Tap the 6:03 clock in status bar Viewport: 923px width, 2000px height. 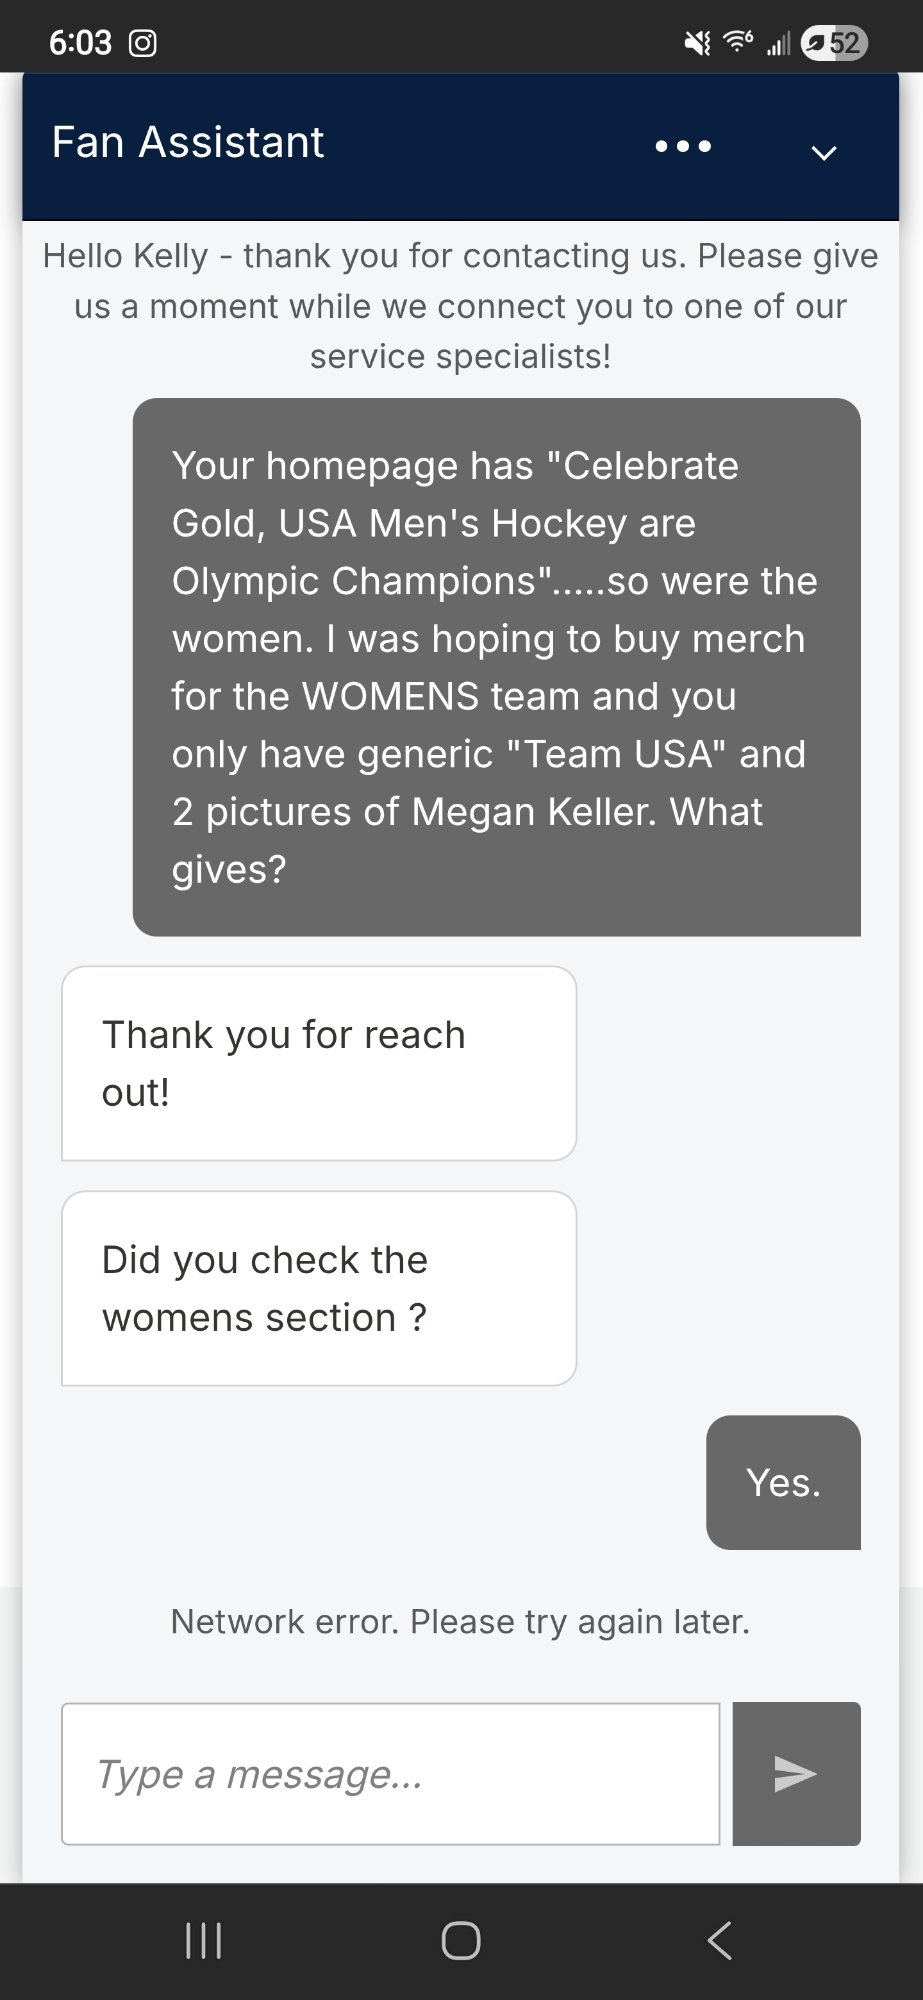pyautogui.click(x=80, y=43)
